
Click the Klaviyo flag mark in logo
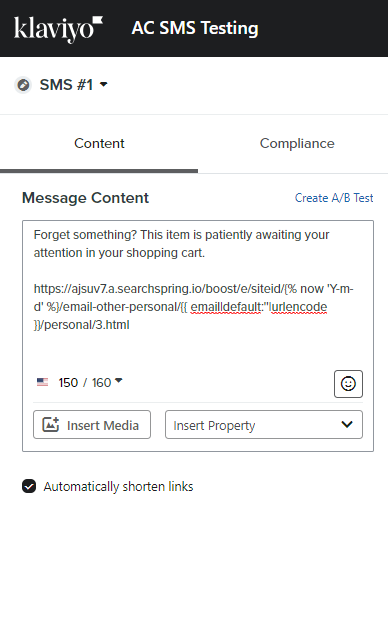98,20
